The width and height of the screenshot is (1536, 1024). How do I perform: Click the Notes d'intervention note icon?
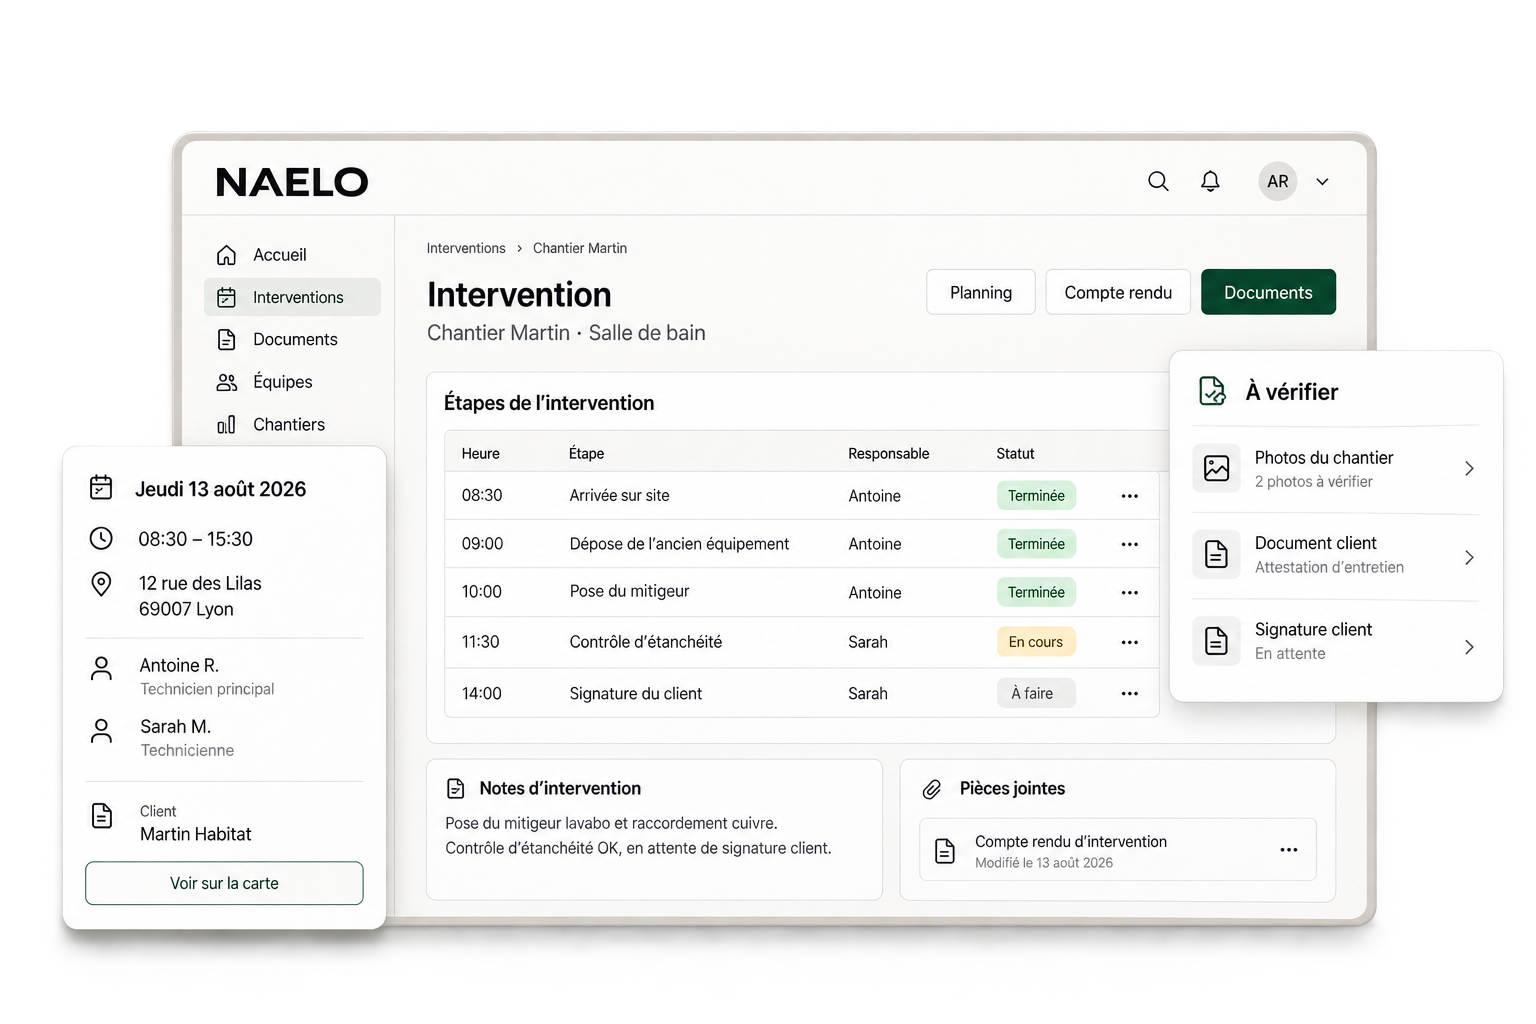pyautogui.click(x=456, y=789)
